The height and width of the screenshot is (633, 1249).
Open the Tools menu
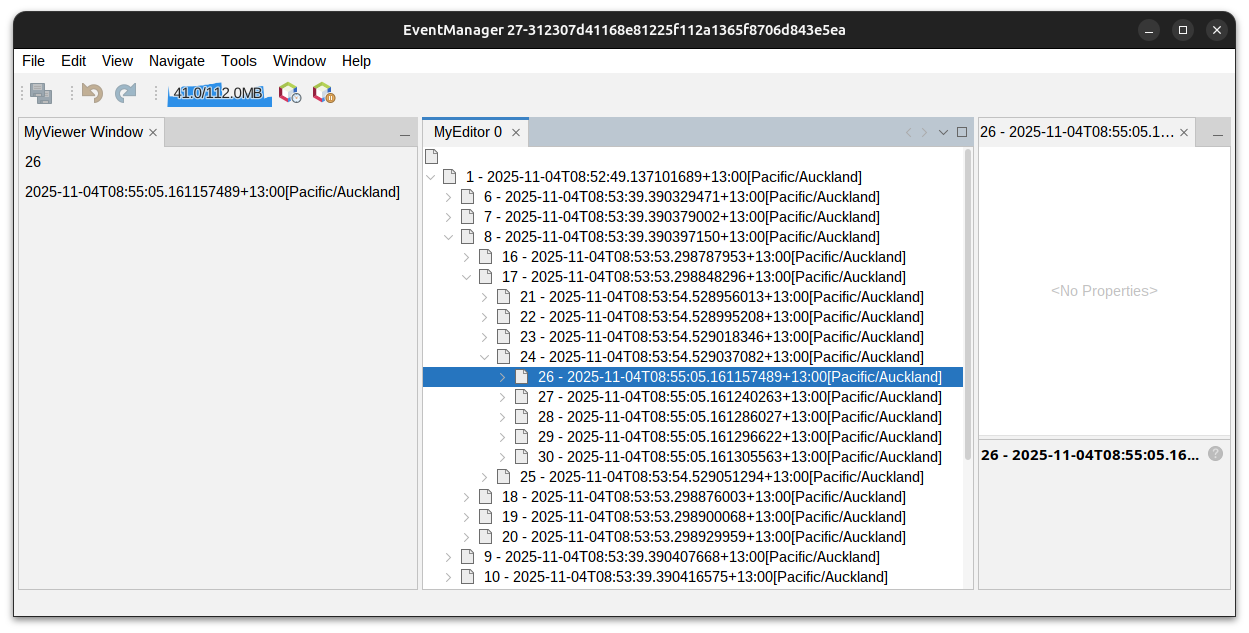pyautogui.click(x=239, y=61)
